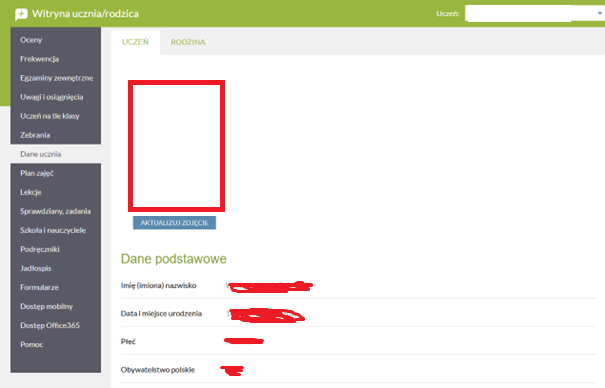Click the speech bubble logo icon
The height and width of the screenshot is (388, 605).
(x=21, y=14)
